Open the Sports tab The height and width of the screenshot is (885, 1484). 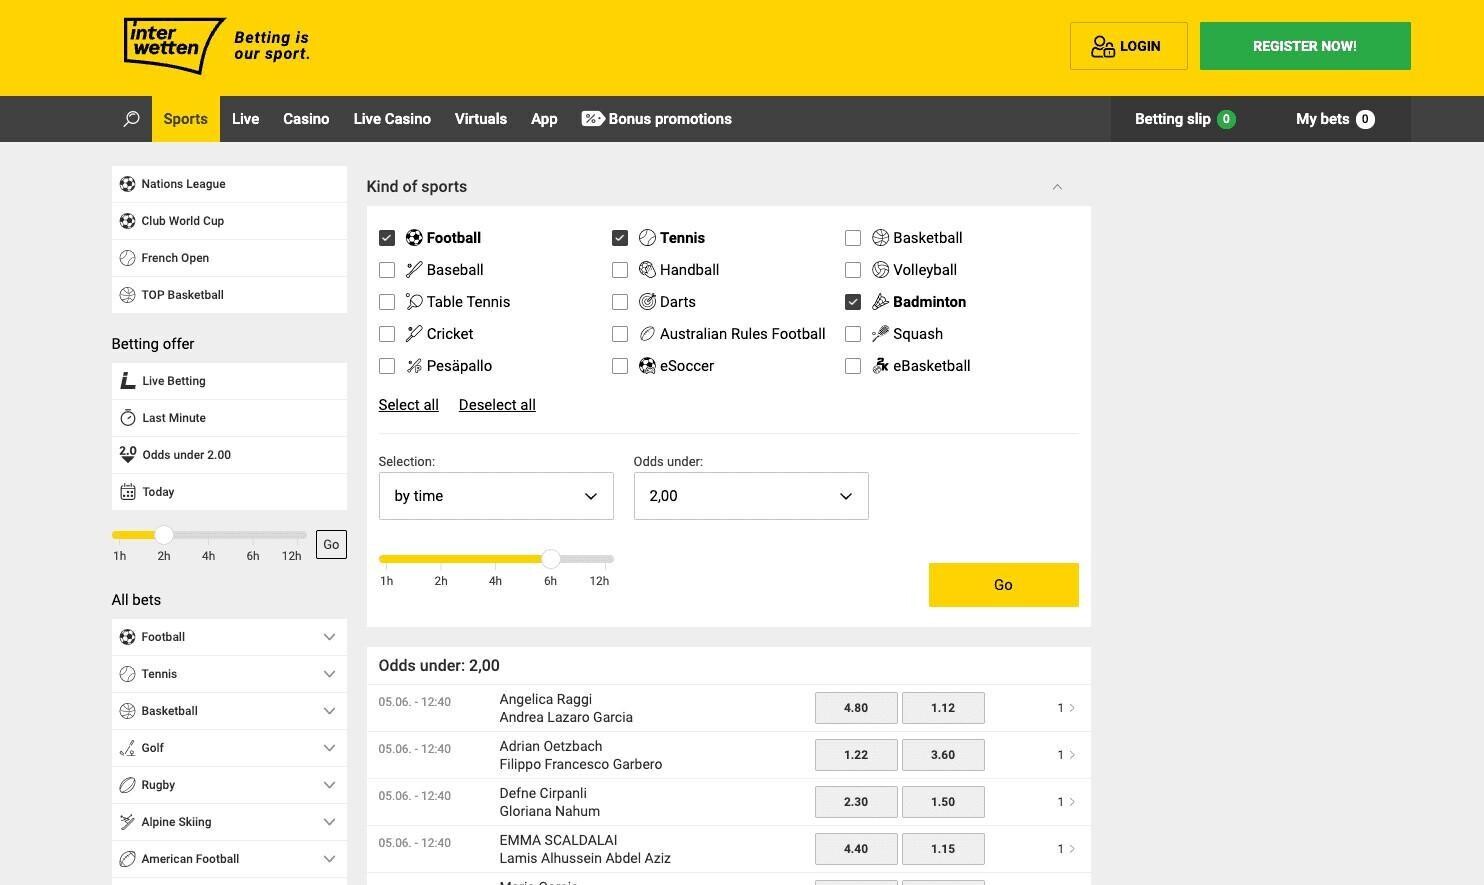click(x=186, y=119)
